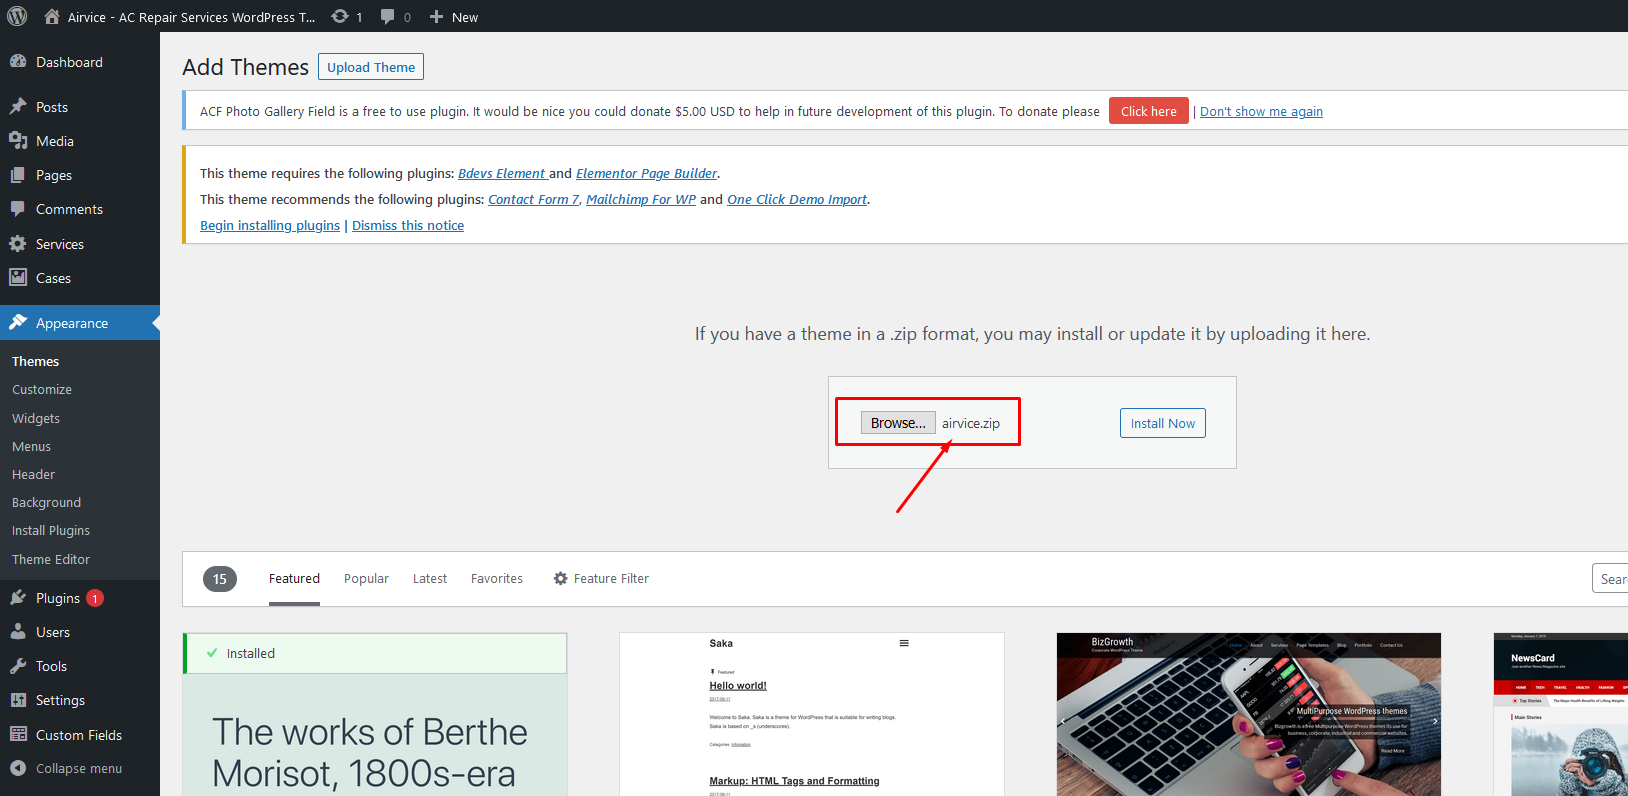Open the One Click Demo Import link

[x=797, y=199]
